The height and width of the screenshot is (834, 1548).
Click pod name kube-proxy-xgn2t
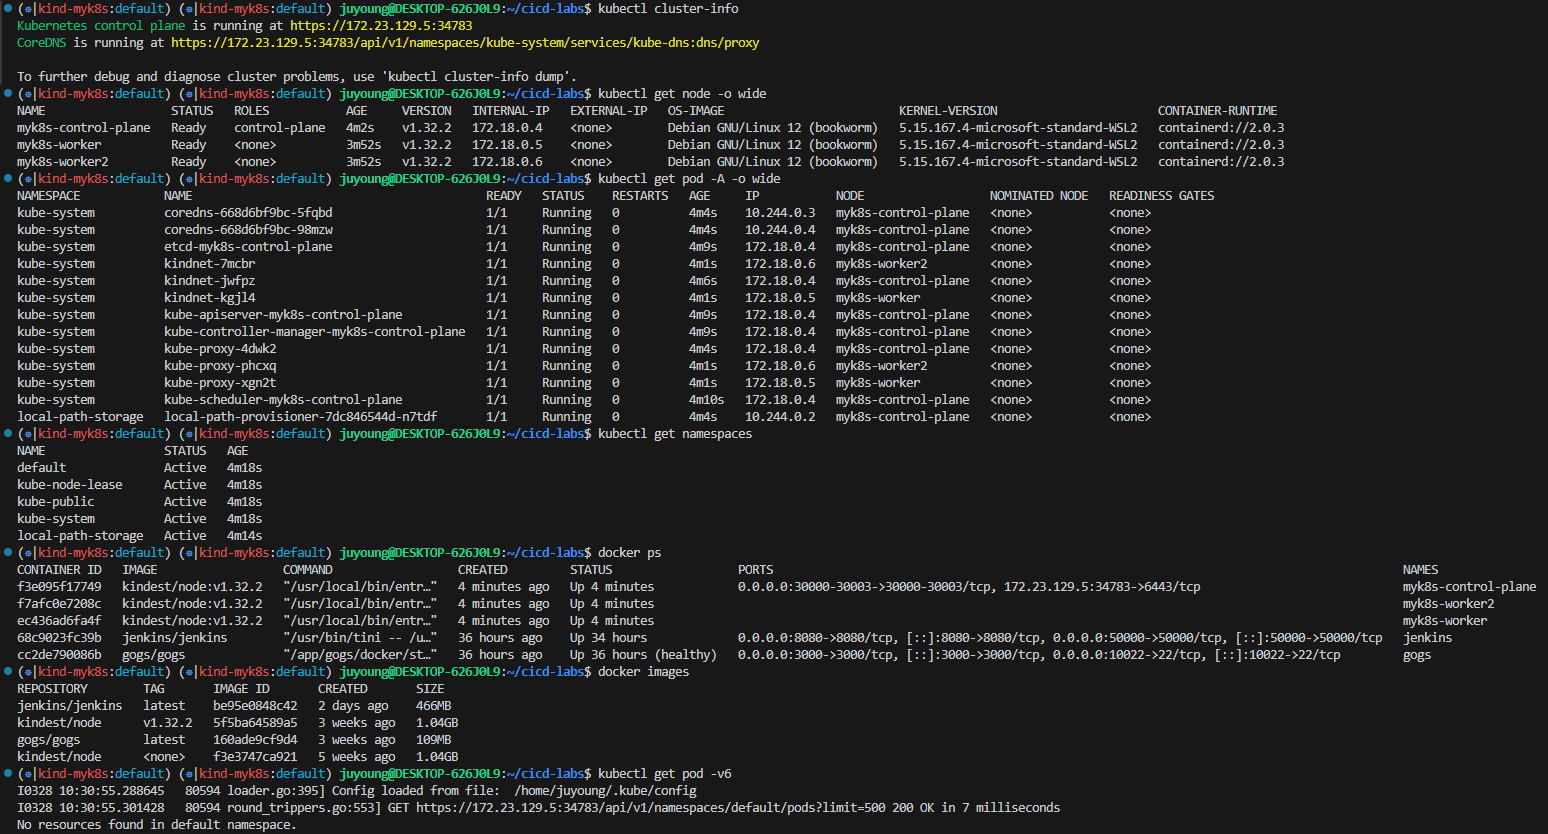click(220, 383)
